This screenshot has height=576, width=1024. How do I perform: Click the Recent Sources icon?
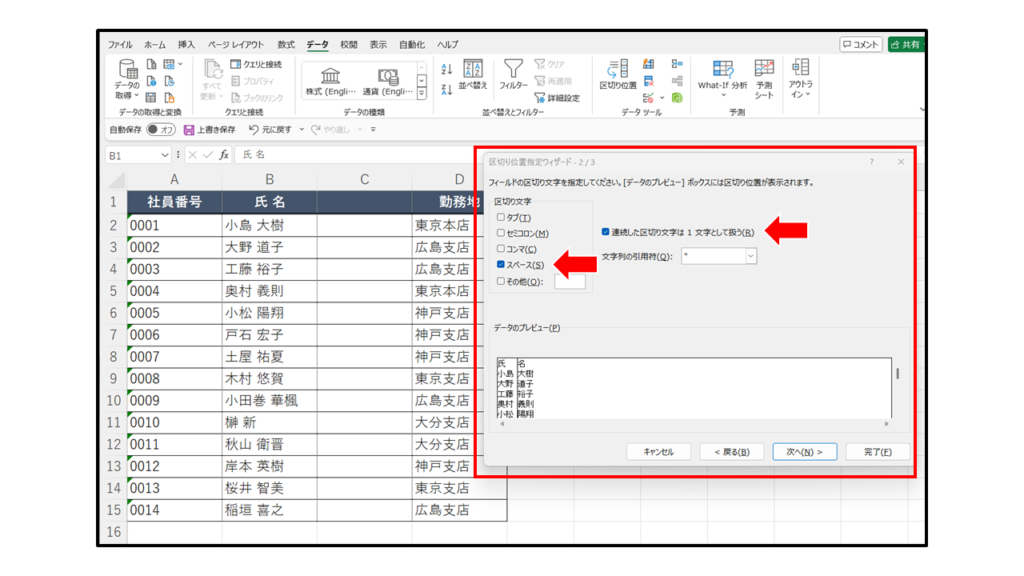[170, 81]
